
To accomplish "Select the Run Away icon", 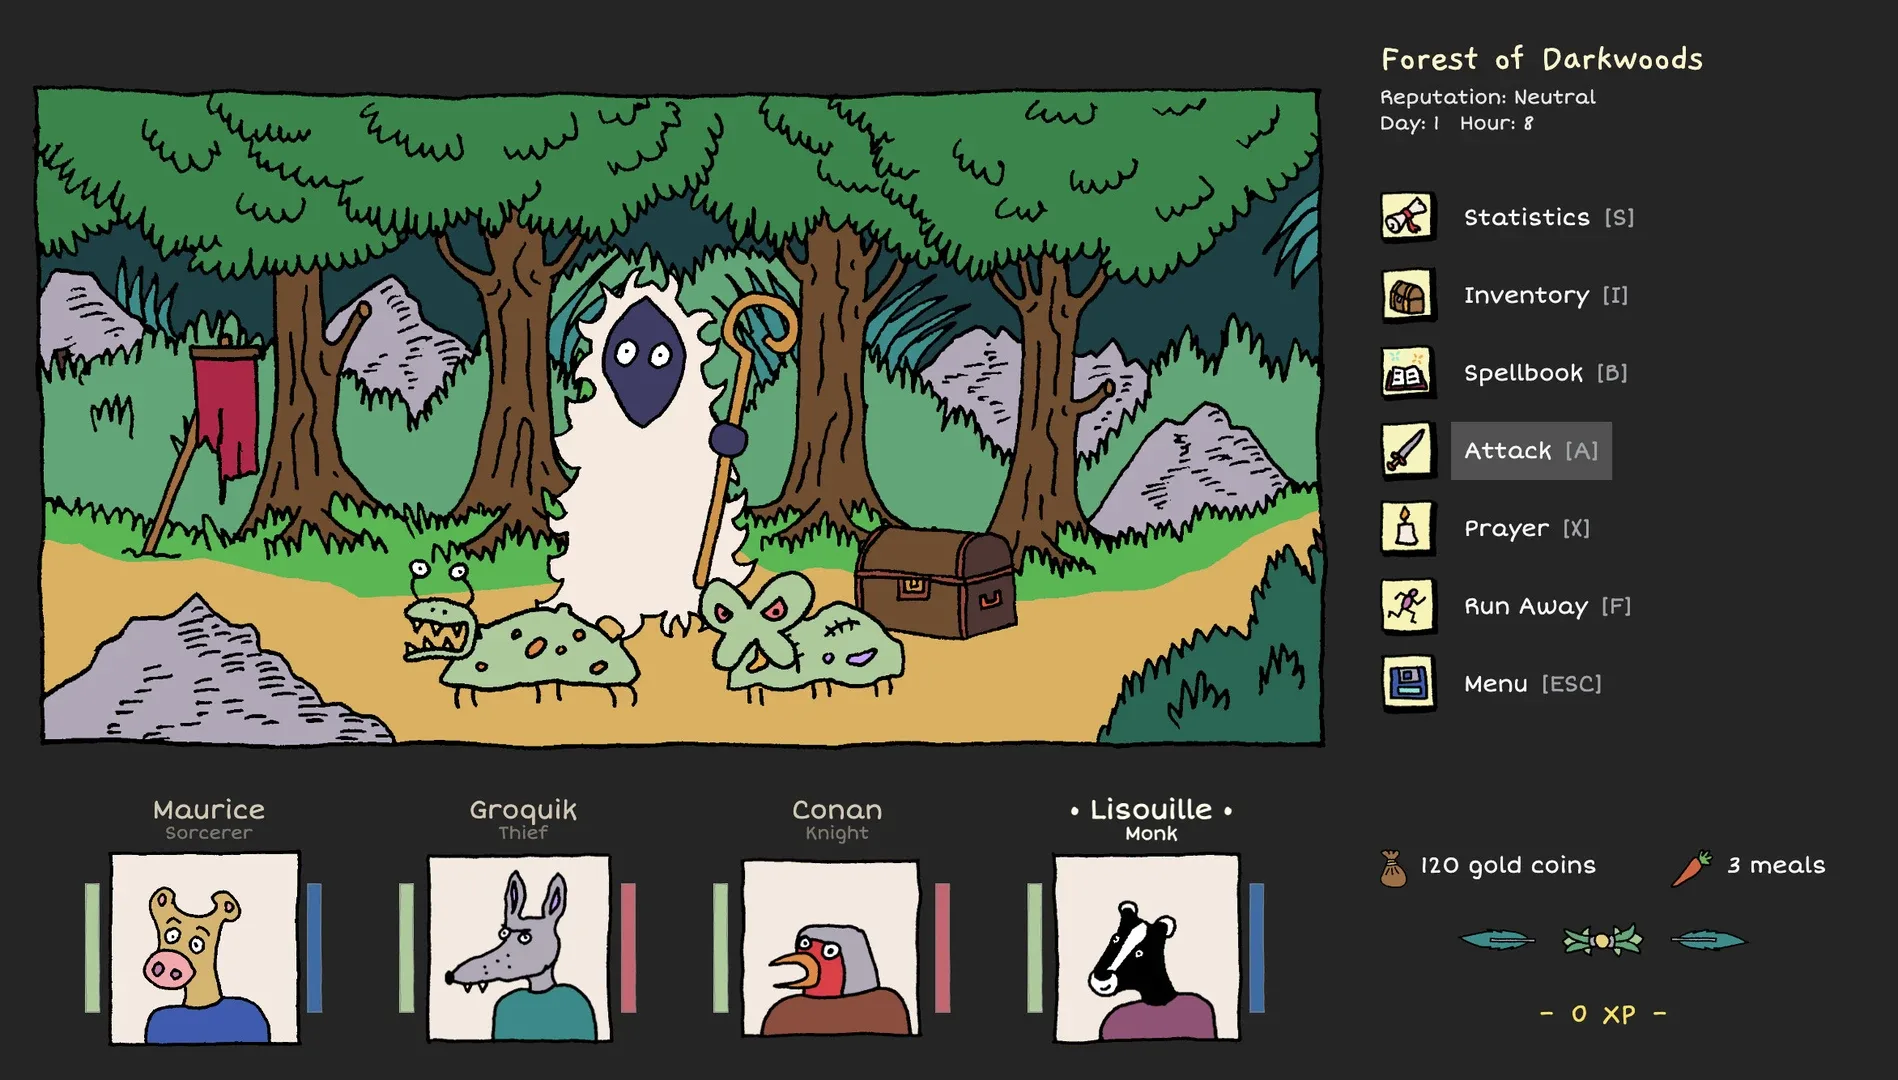I will 1407,606.
